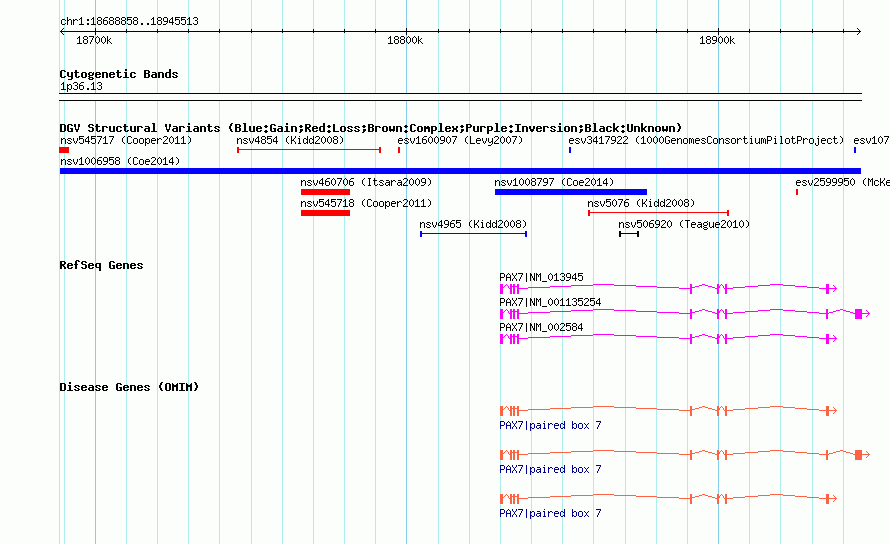Click the 1p36.13 band label
Image resolution: width=890 pixels, height=544 pixels.
pos(81,86)
